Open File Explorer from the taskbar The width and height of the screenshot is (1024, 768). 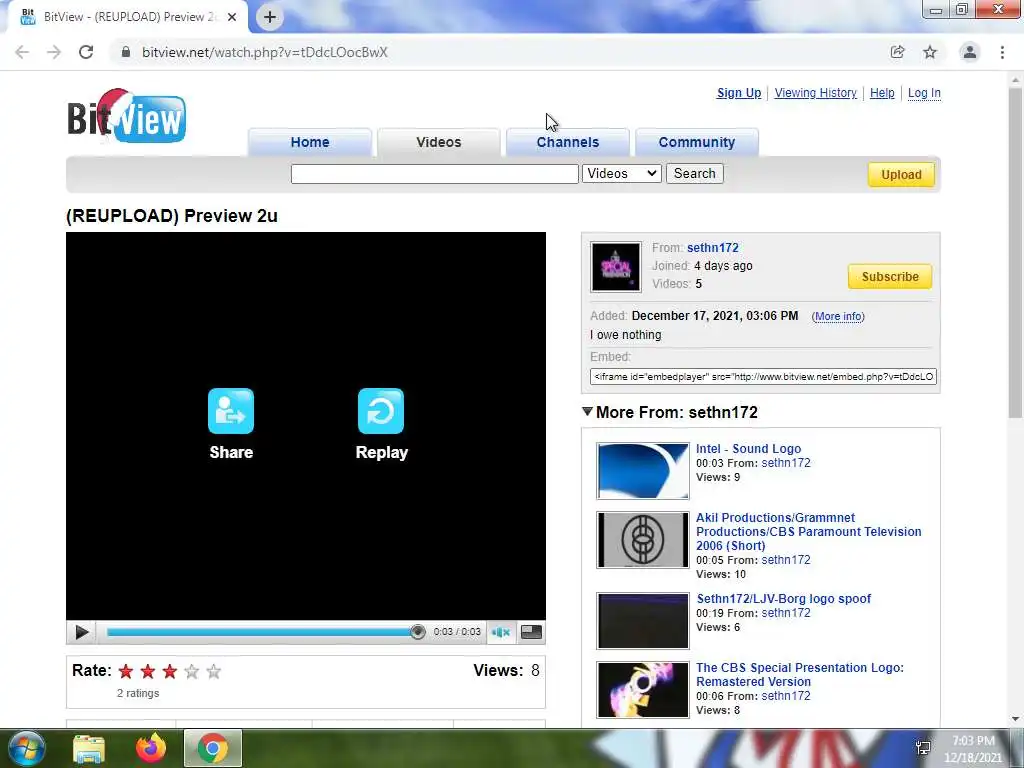[89, 748]
